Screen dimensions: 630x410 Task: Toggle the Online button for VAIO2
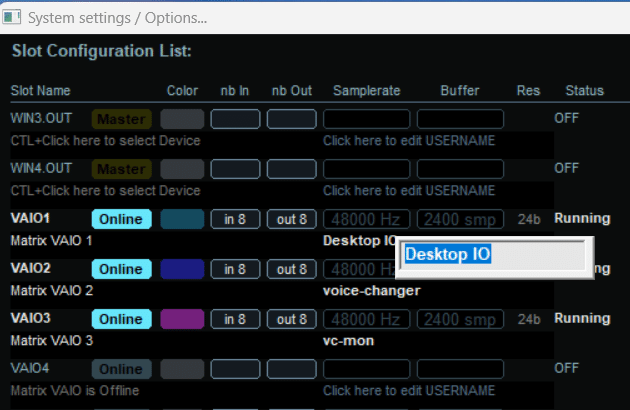(x=122, y=269)
